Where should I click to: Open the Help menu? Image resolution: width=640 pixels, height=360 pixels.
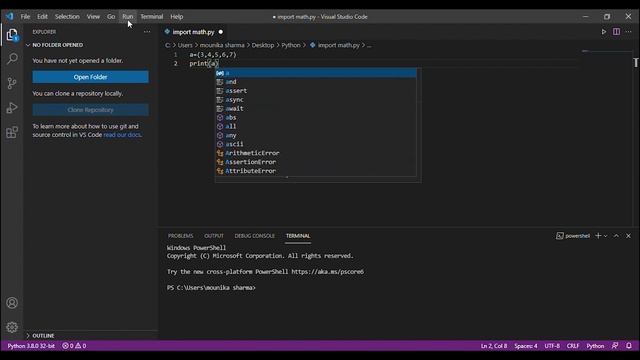177,17
